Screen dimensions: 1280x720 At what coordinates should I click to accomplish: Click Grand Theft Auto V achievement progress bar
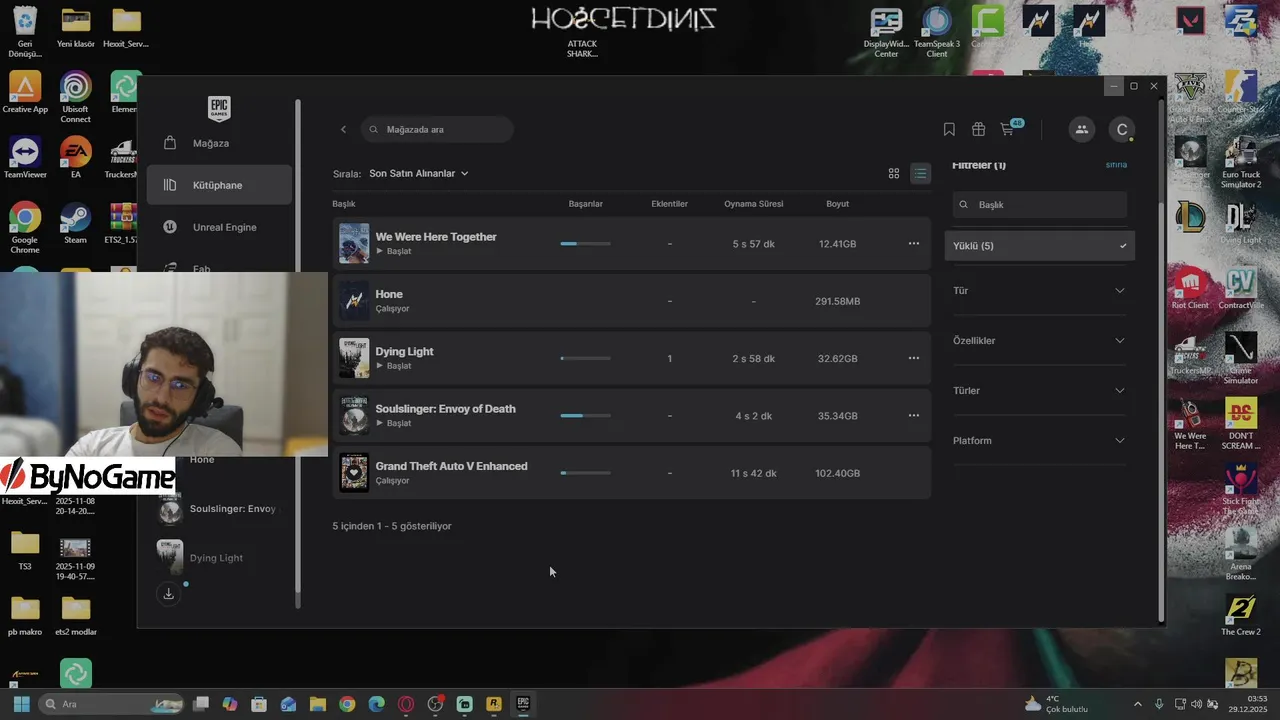586,473
